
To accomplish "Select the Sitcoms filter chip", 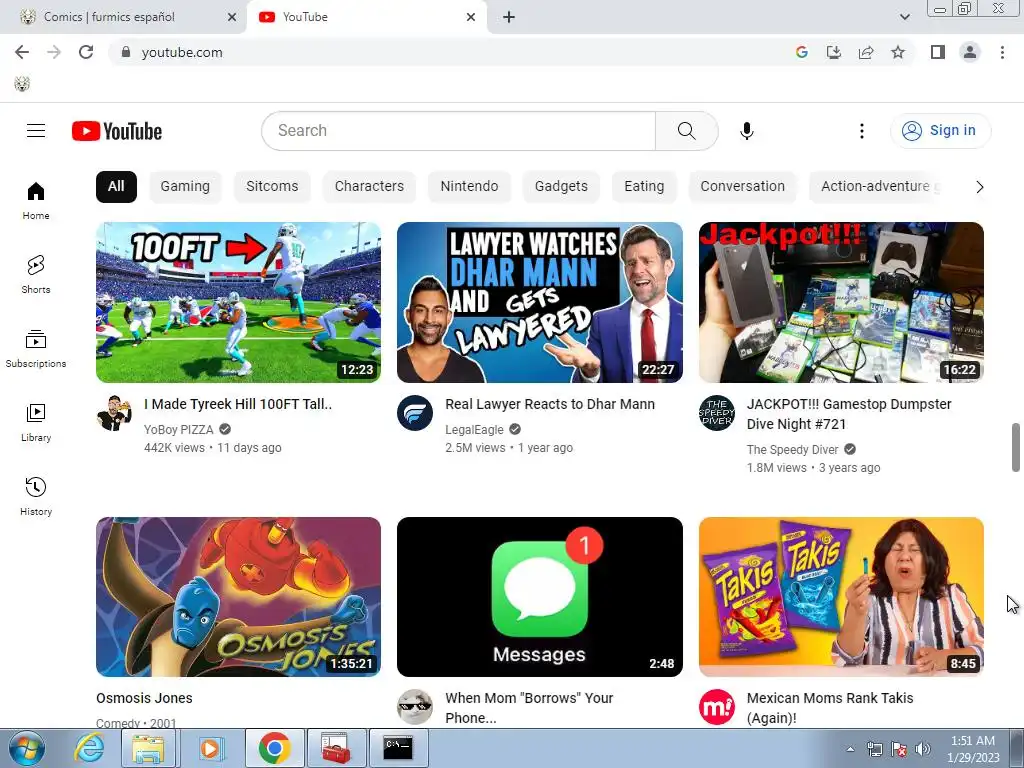I will point(272,187).
